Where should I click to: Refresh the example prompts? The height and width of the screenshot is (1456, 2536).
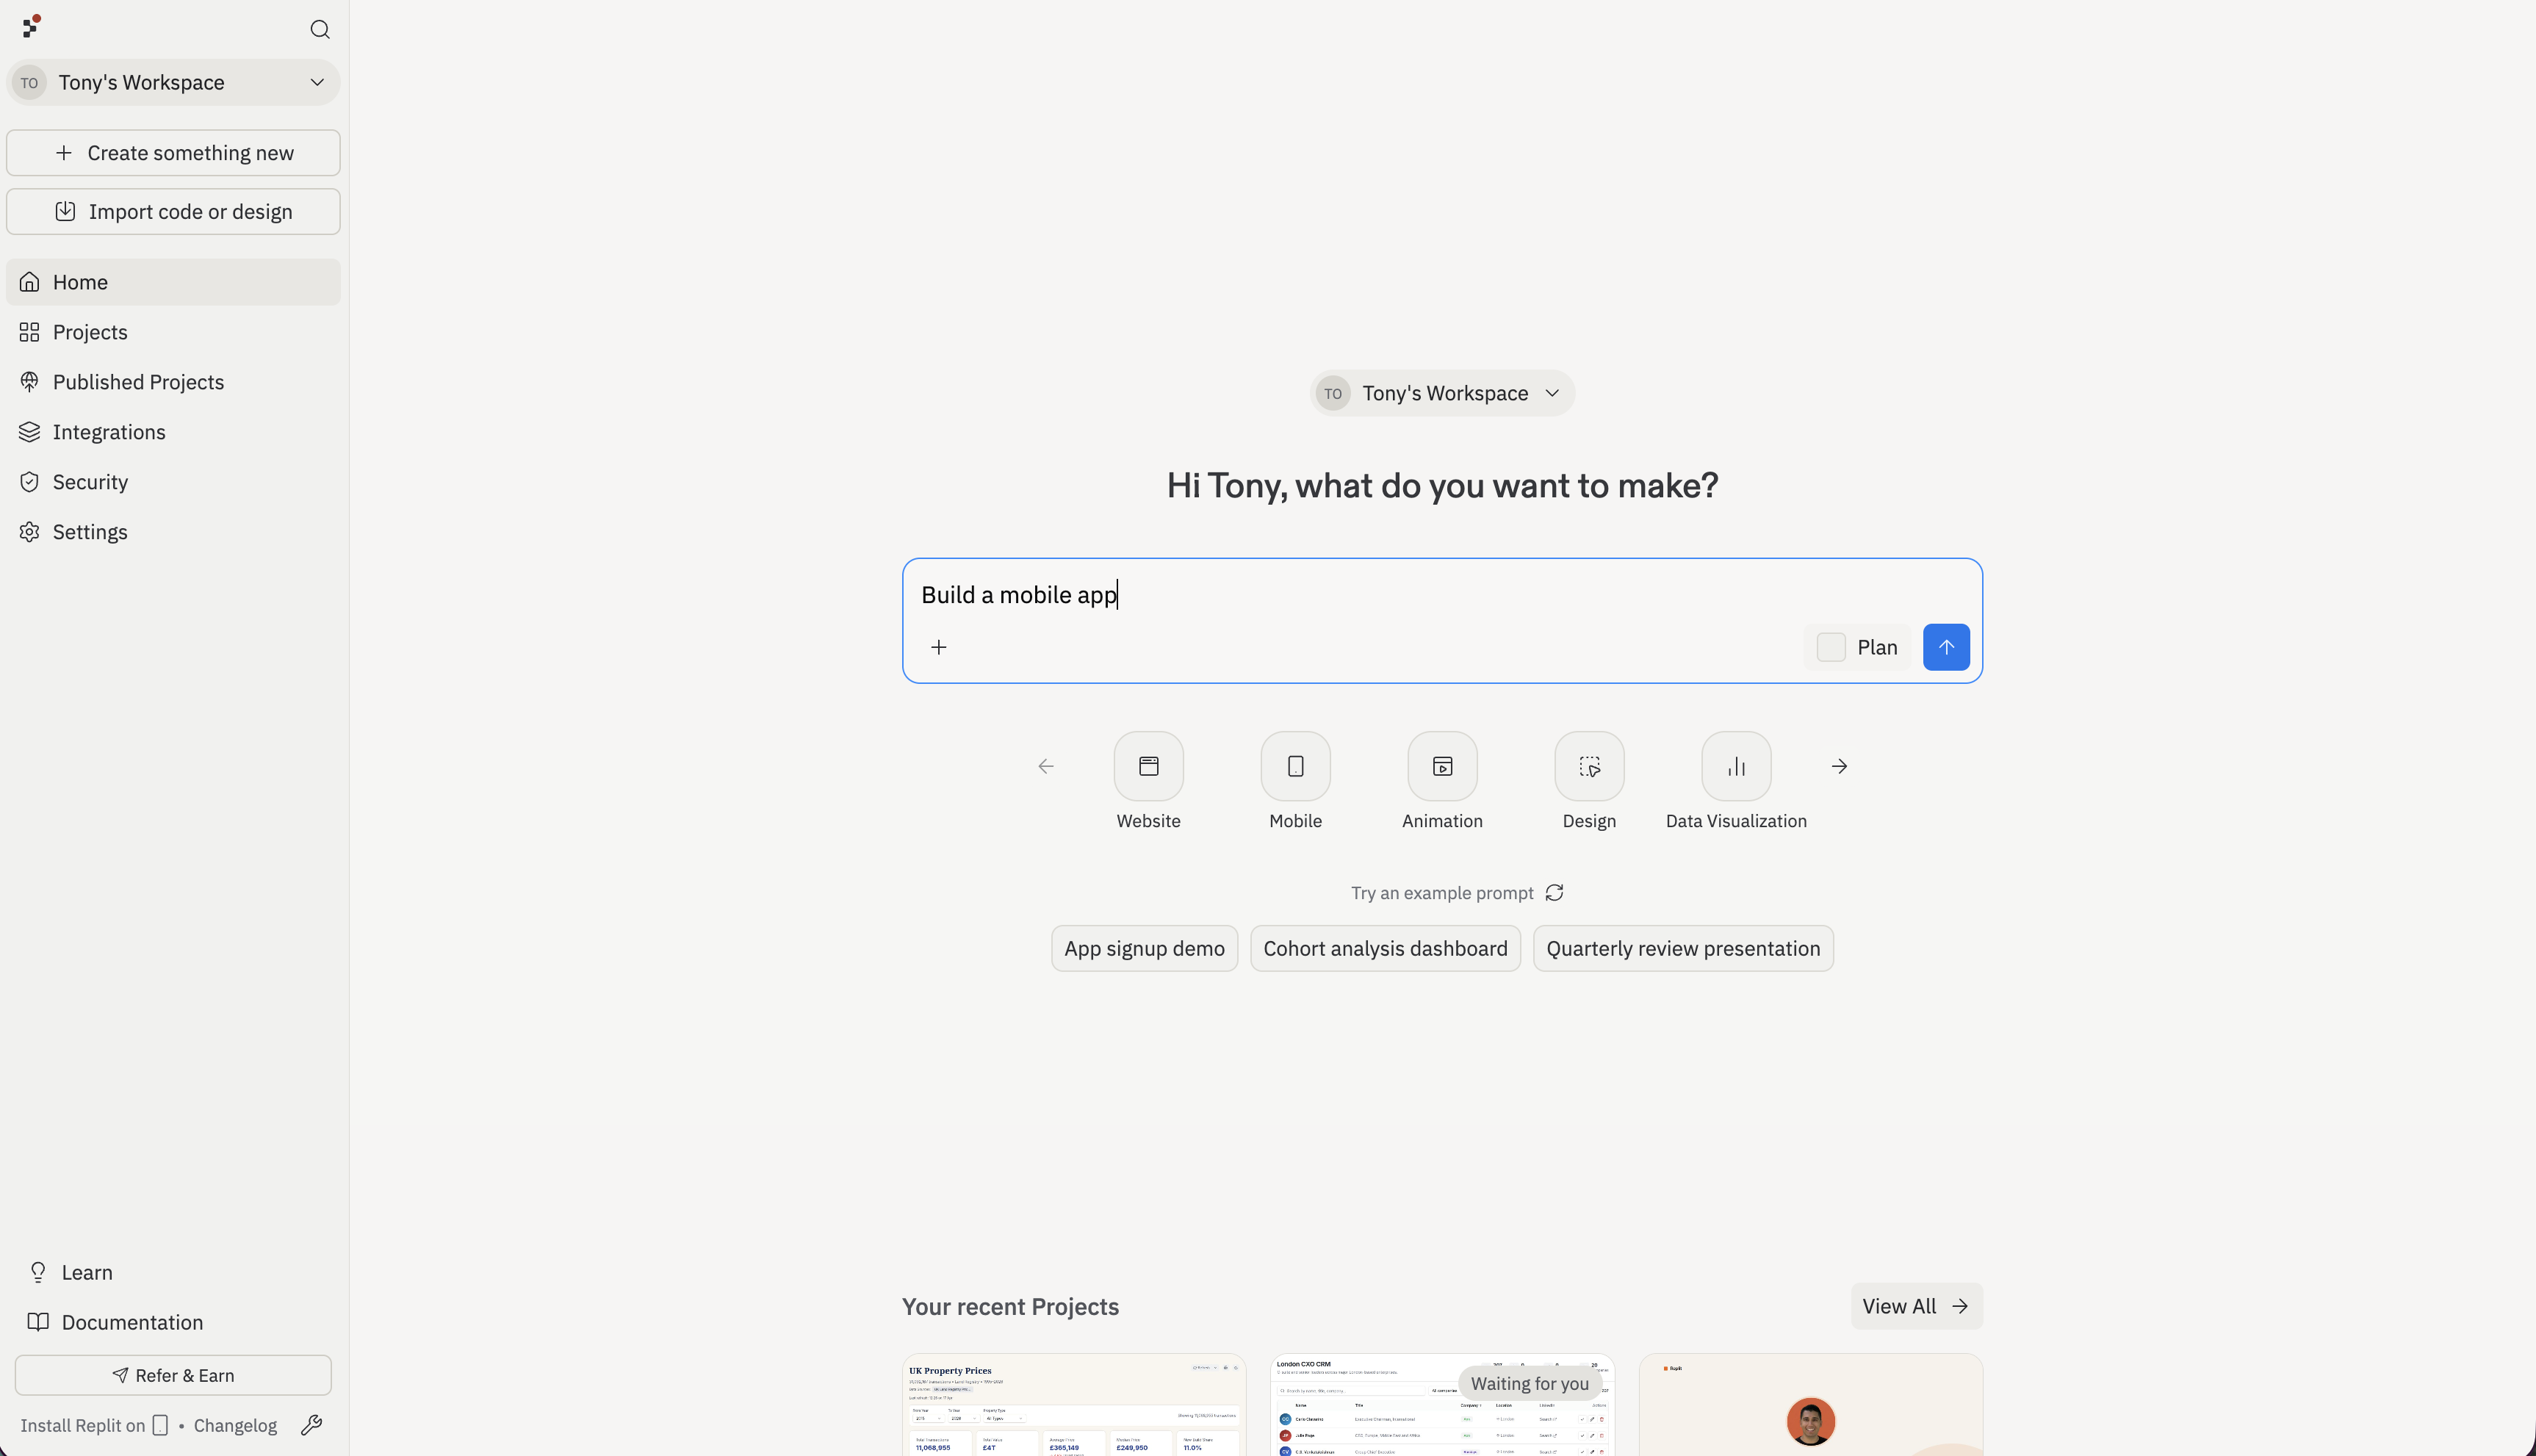(1553, 892)
